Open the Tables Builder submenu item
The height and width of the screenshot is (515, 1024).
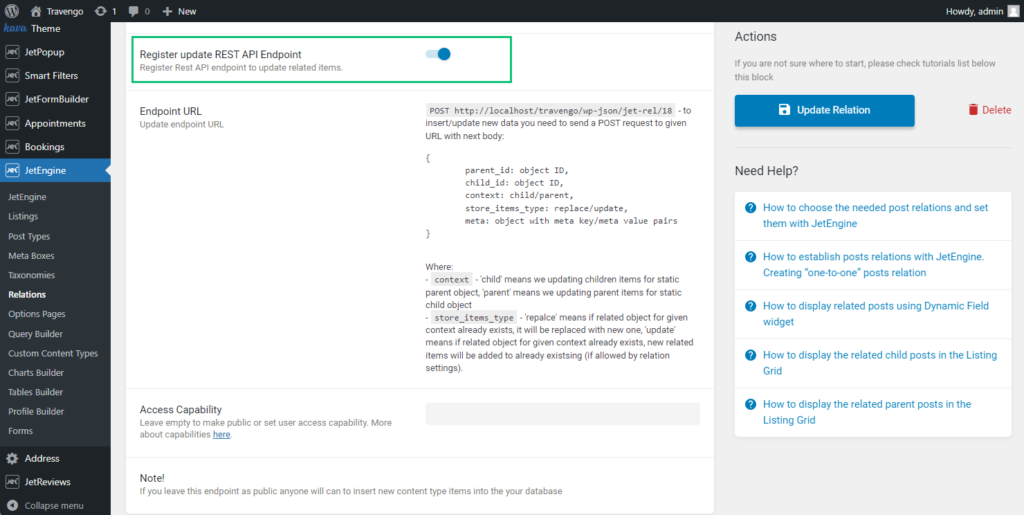coord(35,392)
